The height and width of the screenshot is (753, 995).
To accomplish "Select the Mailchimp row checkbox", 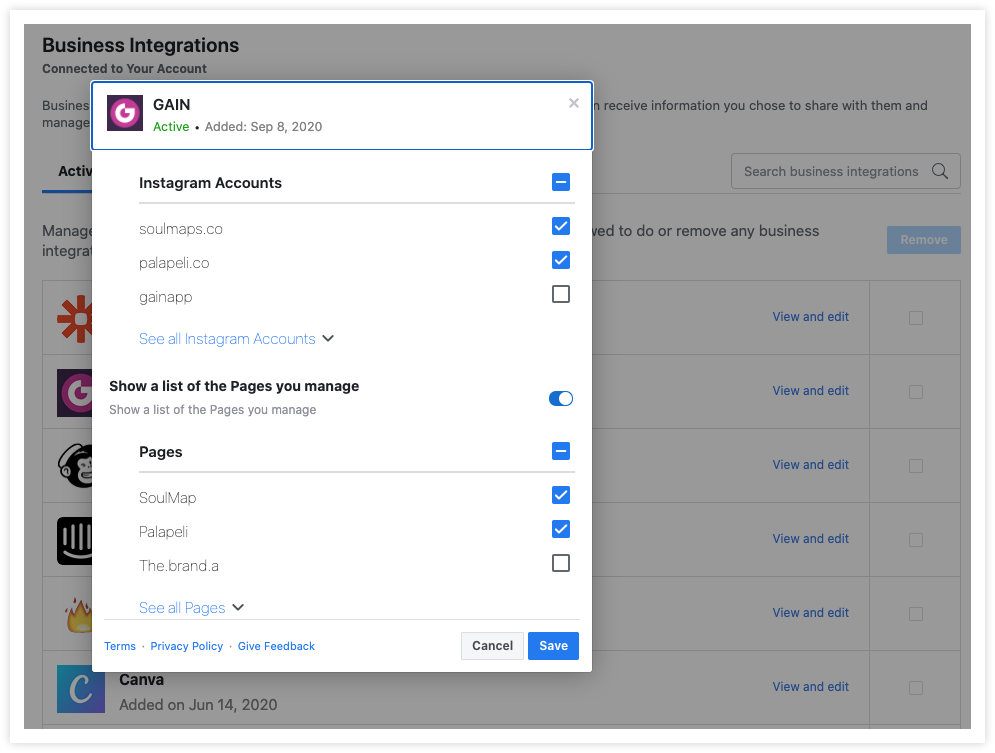I will pyautogui.click(x=916, y=466).
